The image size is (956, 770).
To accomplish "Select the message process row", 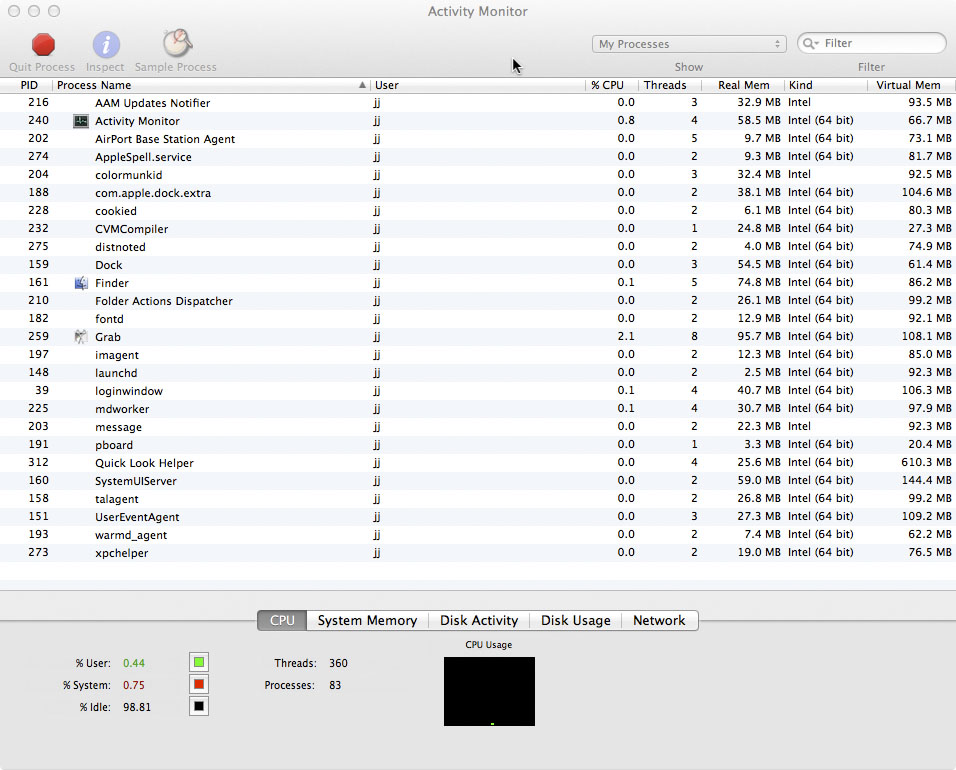I will tap(478, 426).
